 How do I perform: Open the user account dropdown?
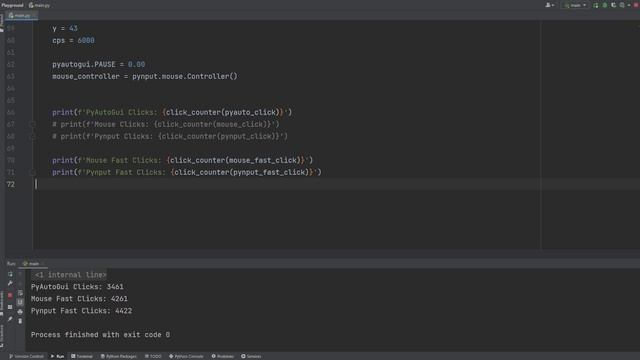tap(550, 5)
